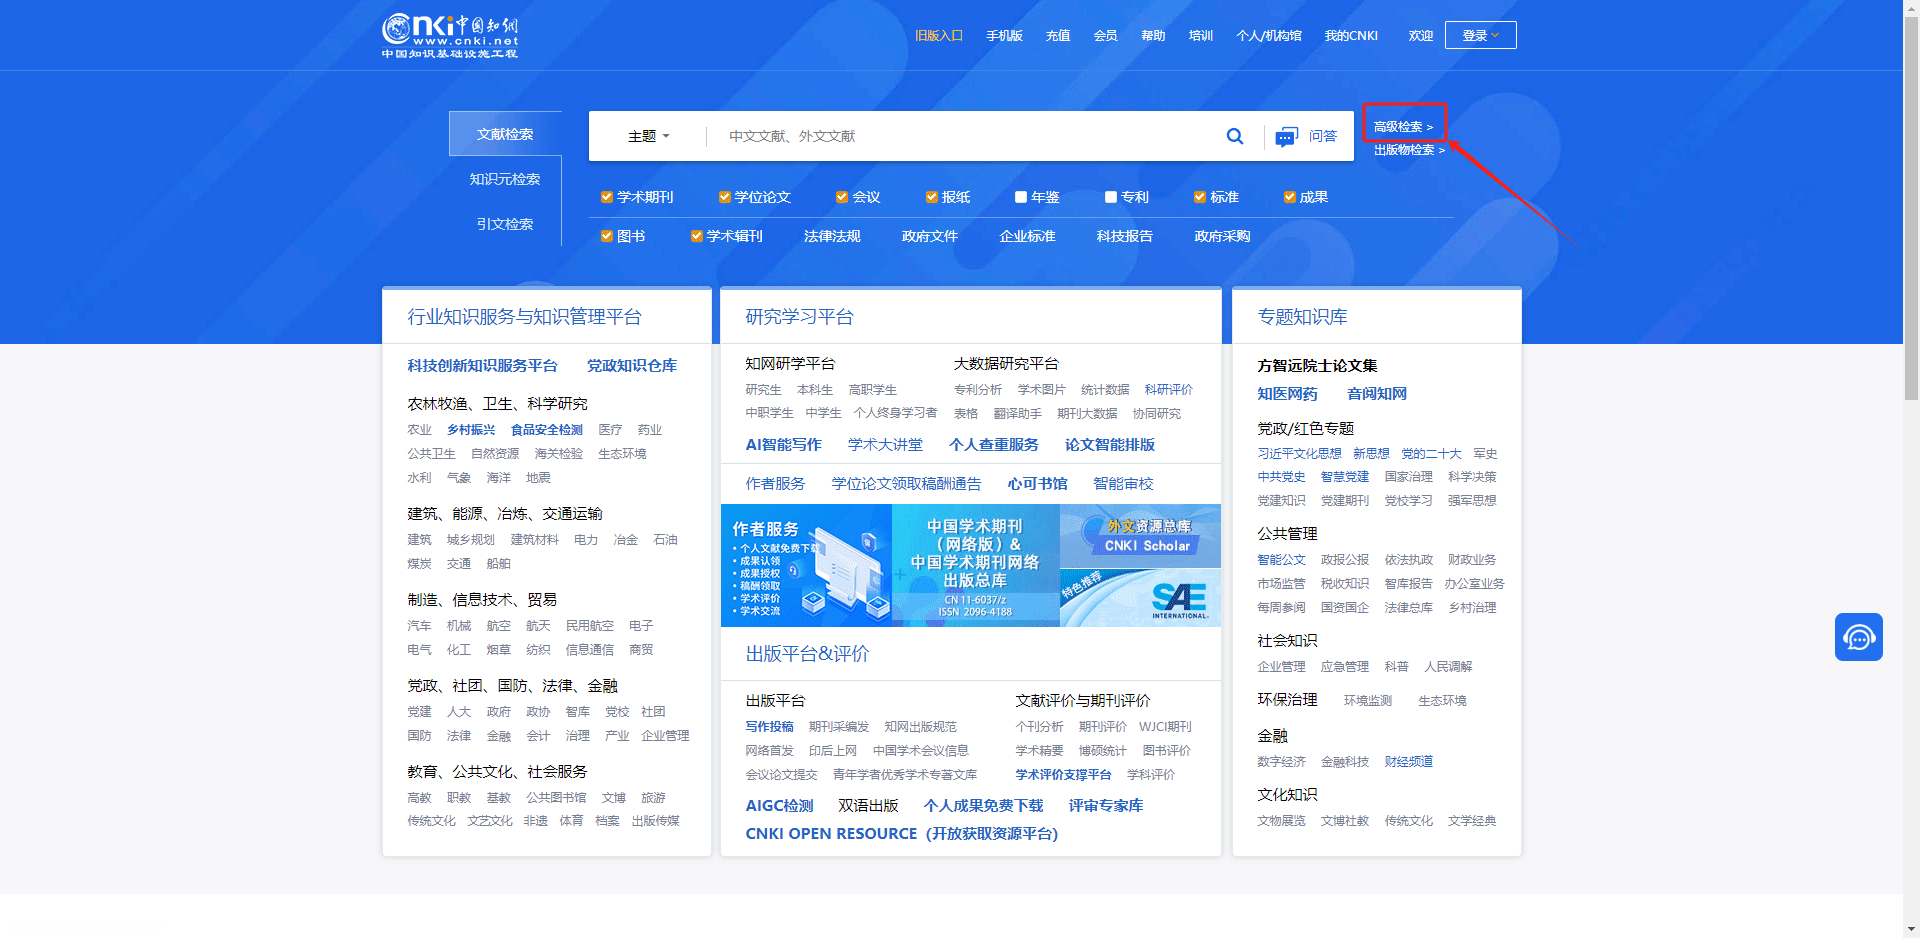Enable the 专利 checkbox
This screenshot has height=938, width=1920.
[1110, 197]
